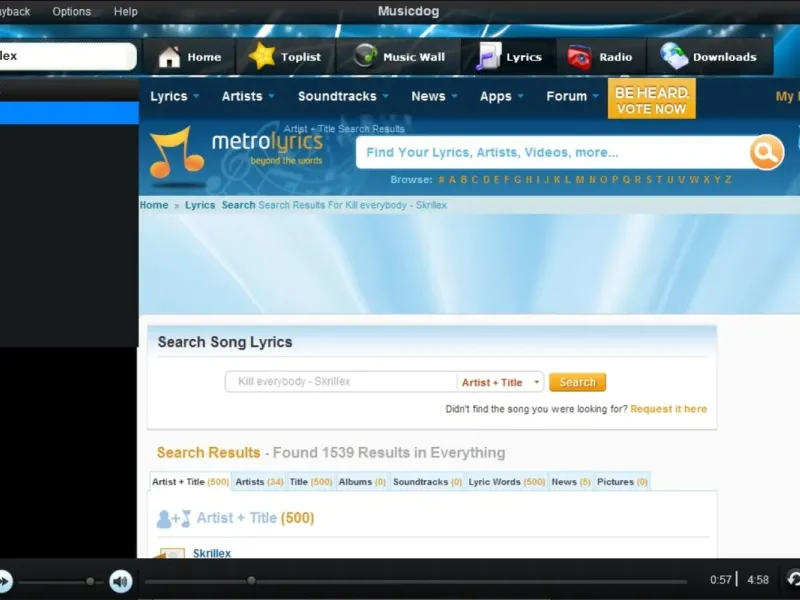Click the song progress slider knob
The height and width of the screenshot is (600, 800).
click(251, 581)
